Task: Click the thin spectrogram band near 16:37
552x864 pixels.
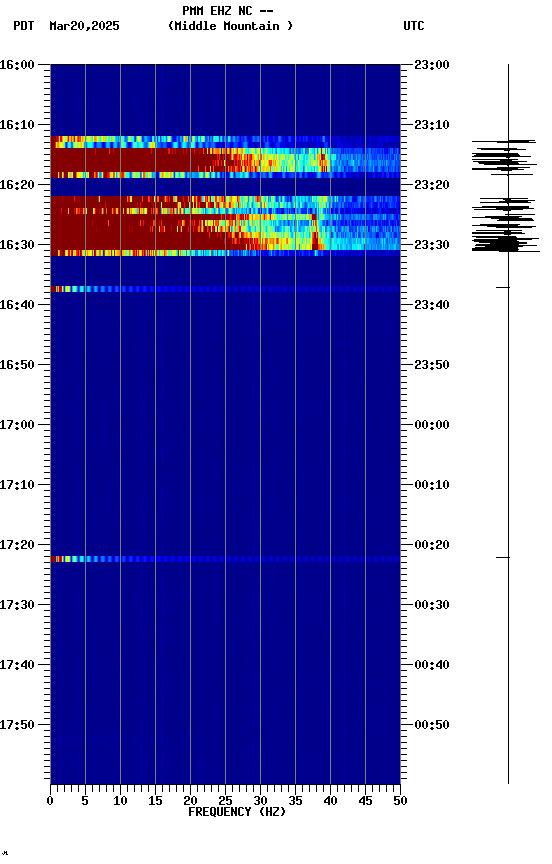Action: 225,289
